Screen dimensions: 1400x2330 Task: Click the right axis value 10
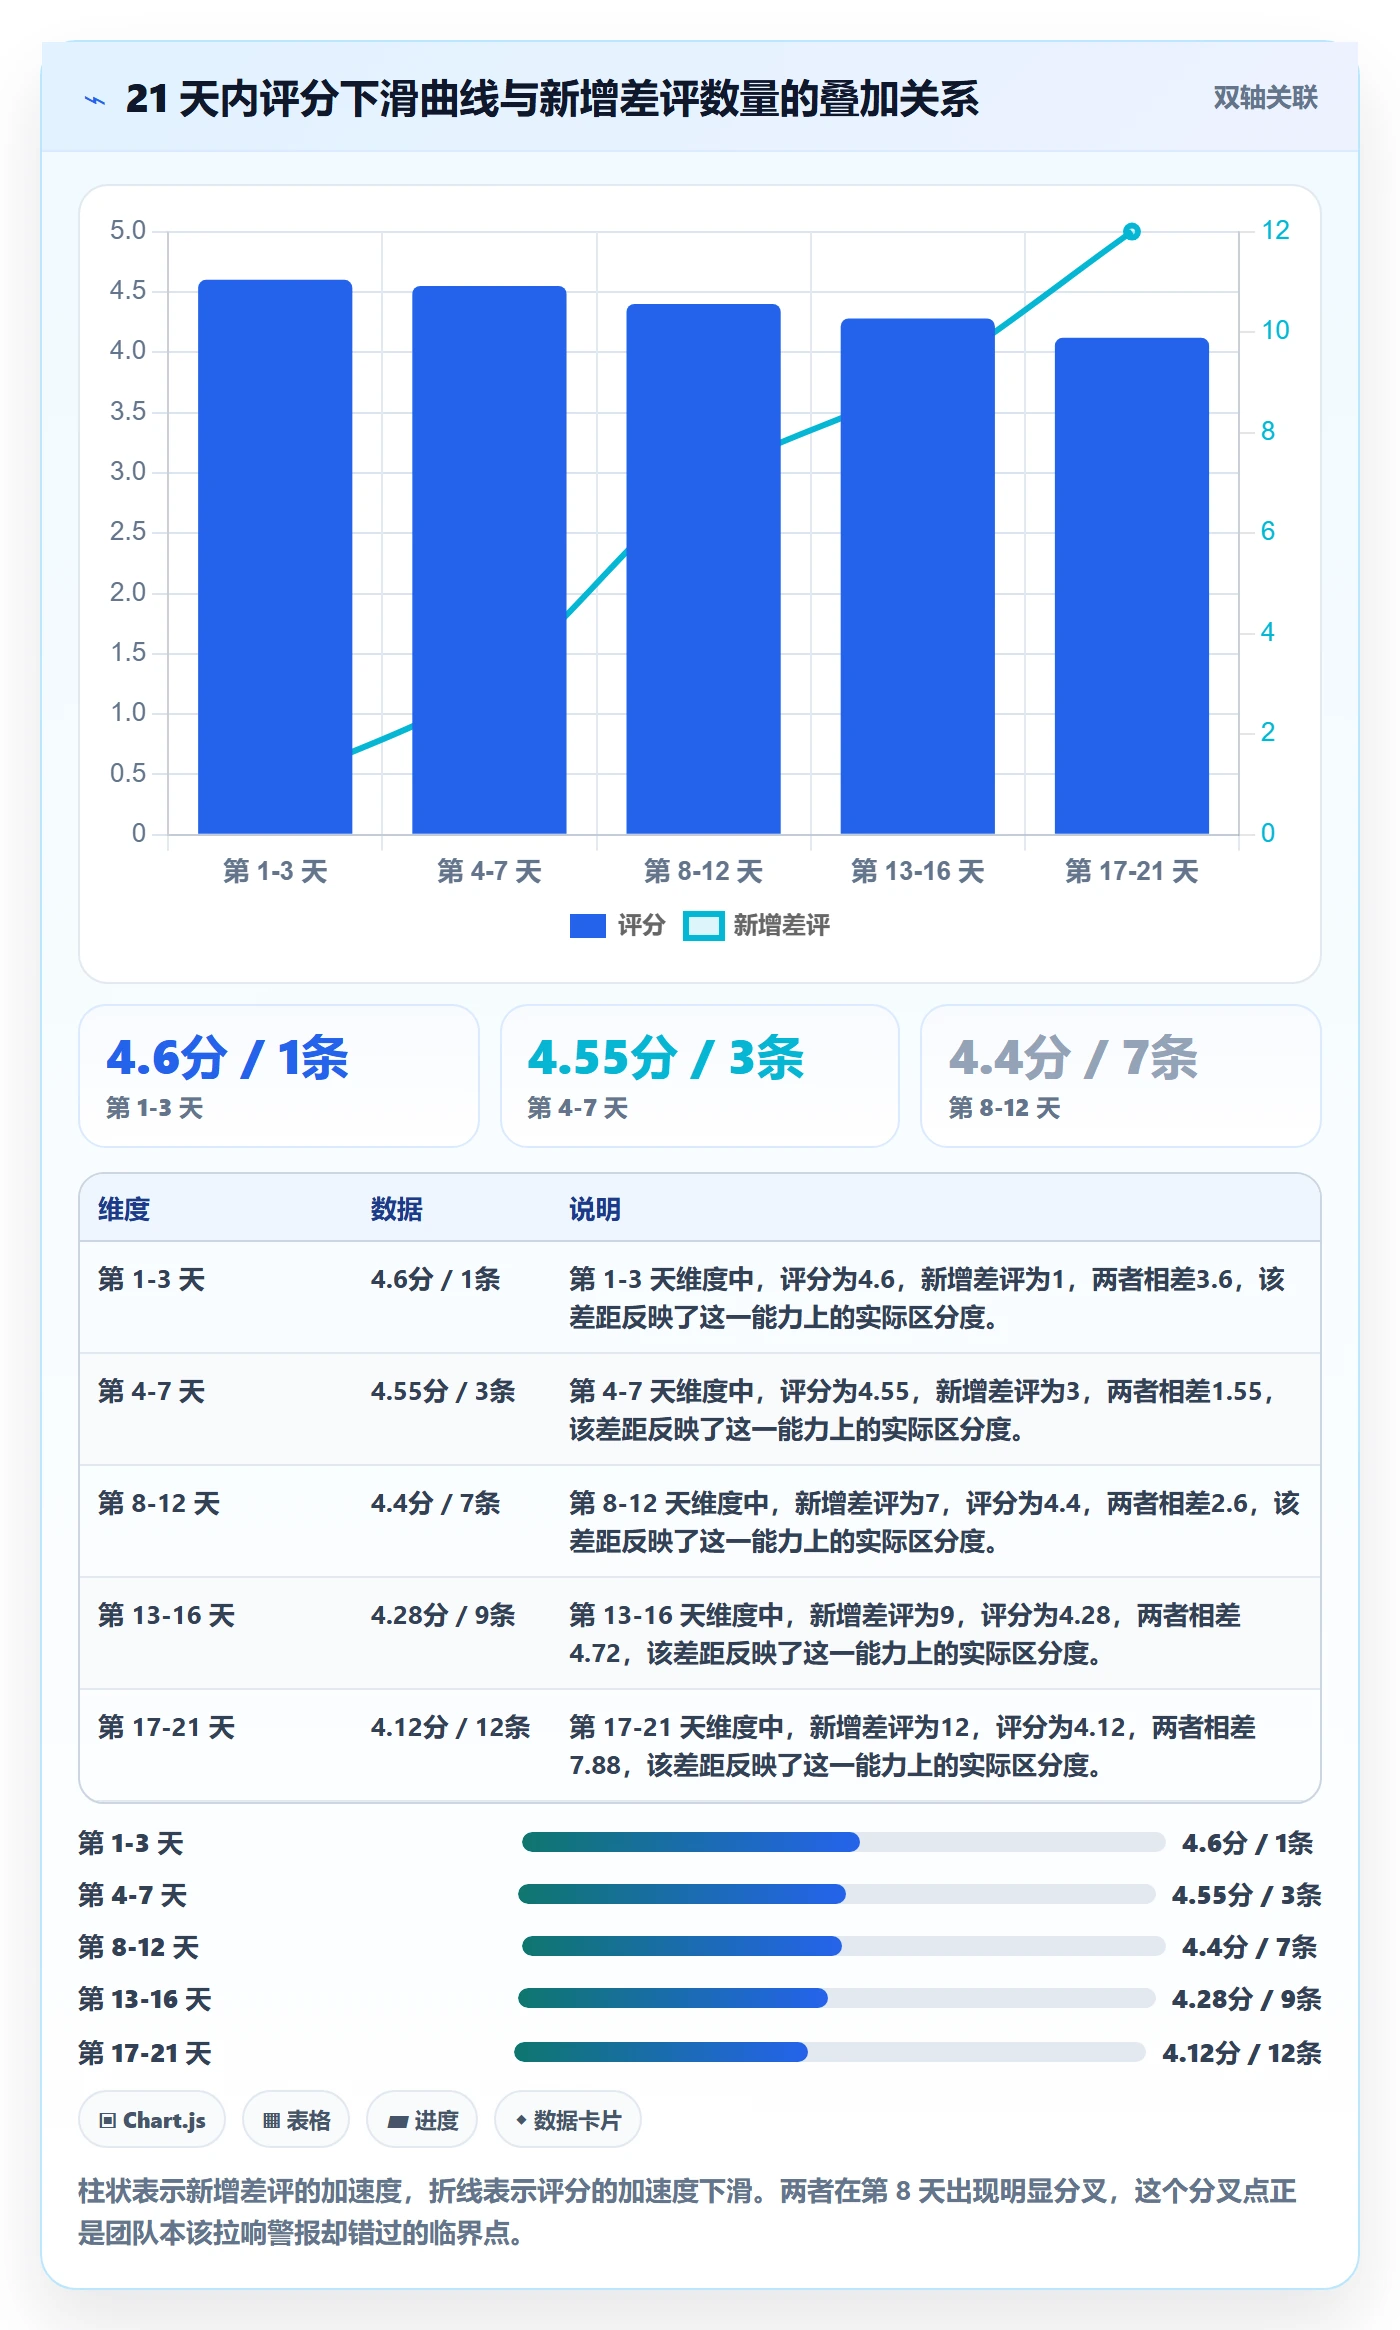point(1275,330)
